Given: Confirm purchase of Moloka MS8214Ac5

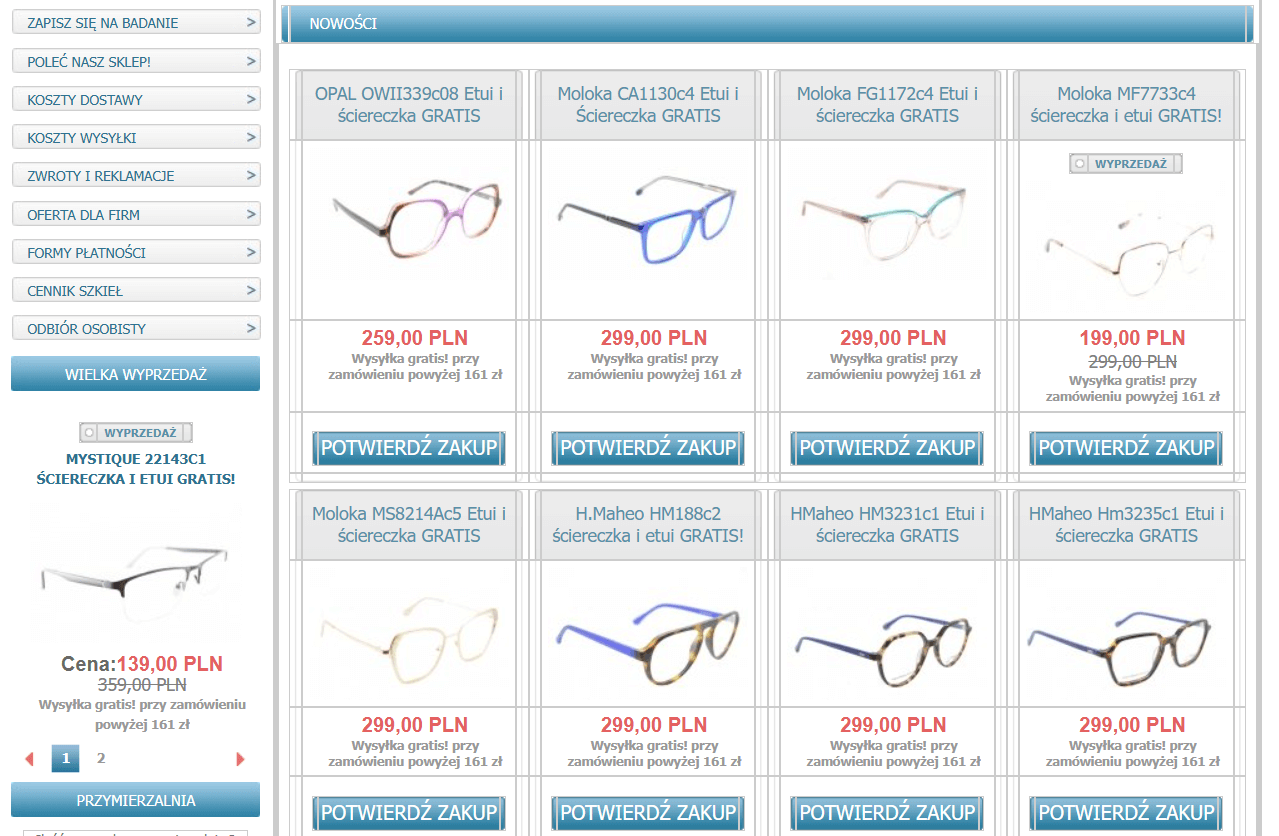Looking at the screenshot, I should pos(409,813).
